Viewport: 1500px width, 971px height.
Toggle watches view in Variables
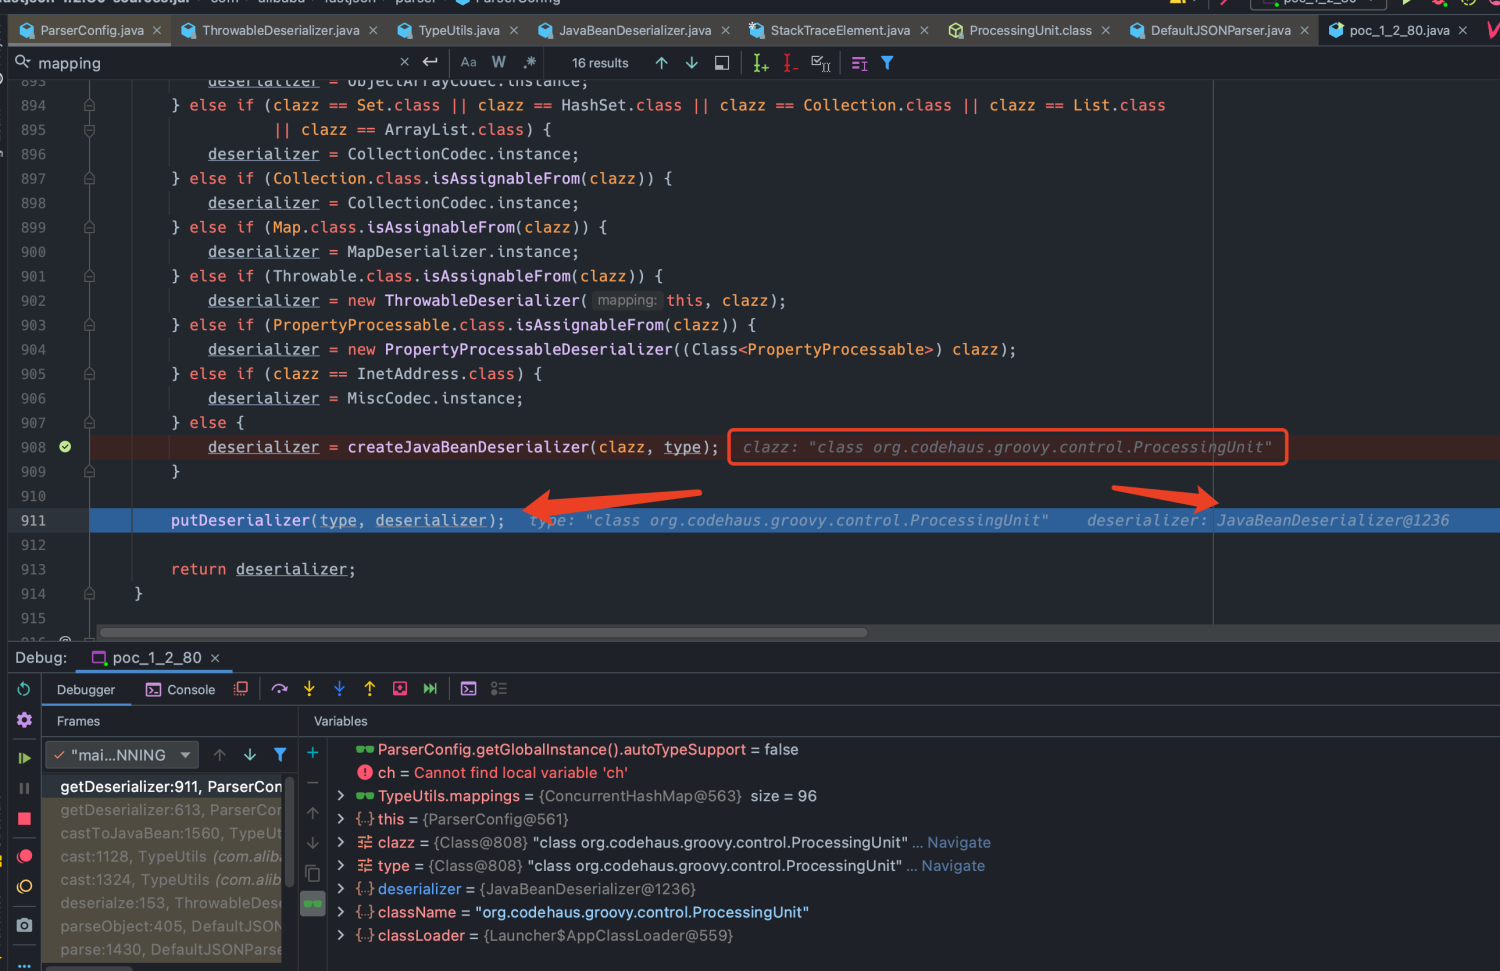(313, 904)
